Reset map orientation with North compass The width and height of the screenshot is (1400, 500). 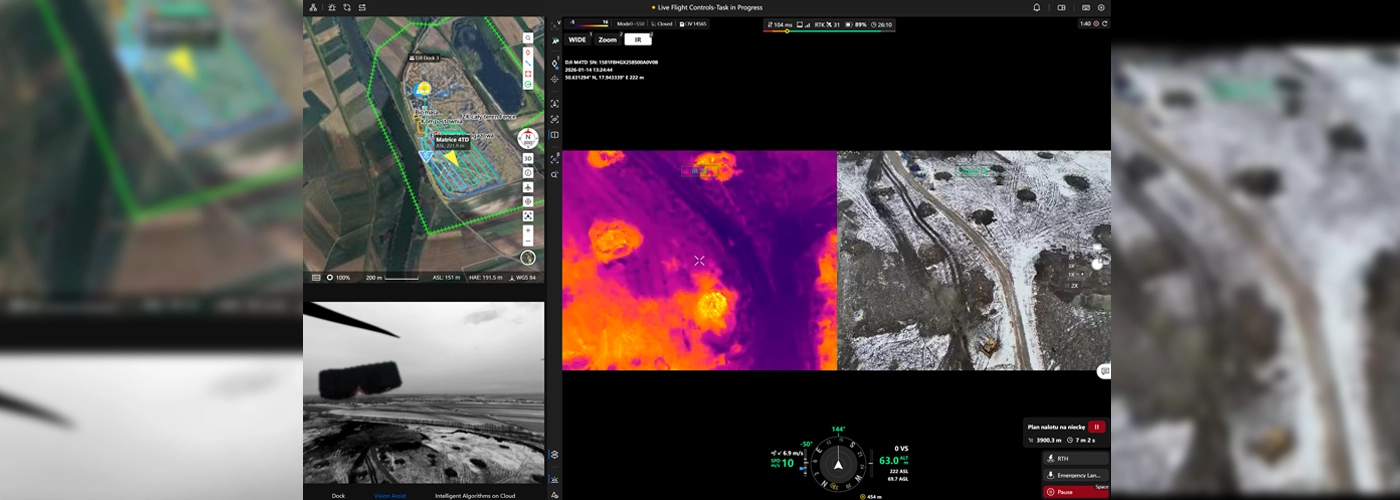[x=528, y=139]
